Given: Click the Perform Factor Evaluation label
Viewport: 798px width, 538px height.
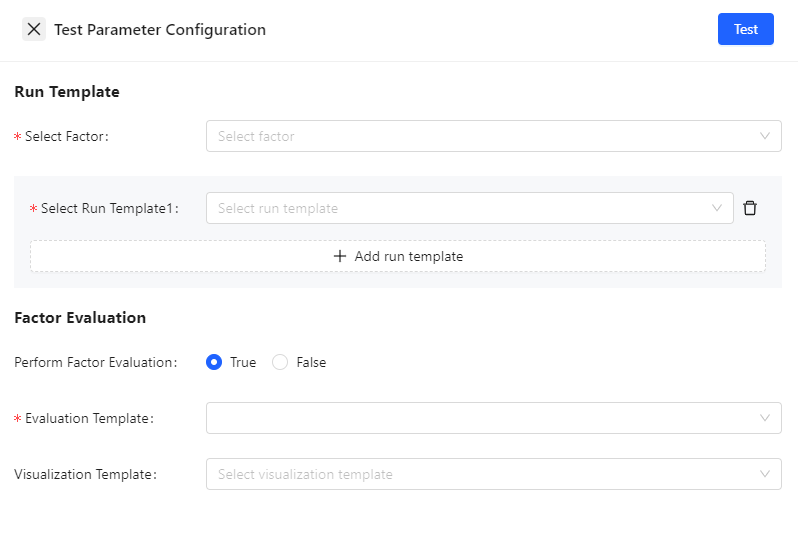Looking at the screenshot, I should coord(95,362).
